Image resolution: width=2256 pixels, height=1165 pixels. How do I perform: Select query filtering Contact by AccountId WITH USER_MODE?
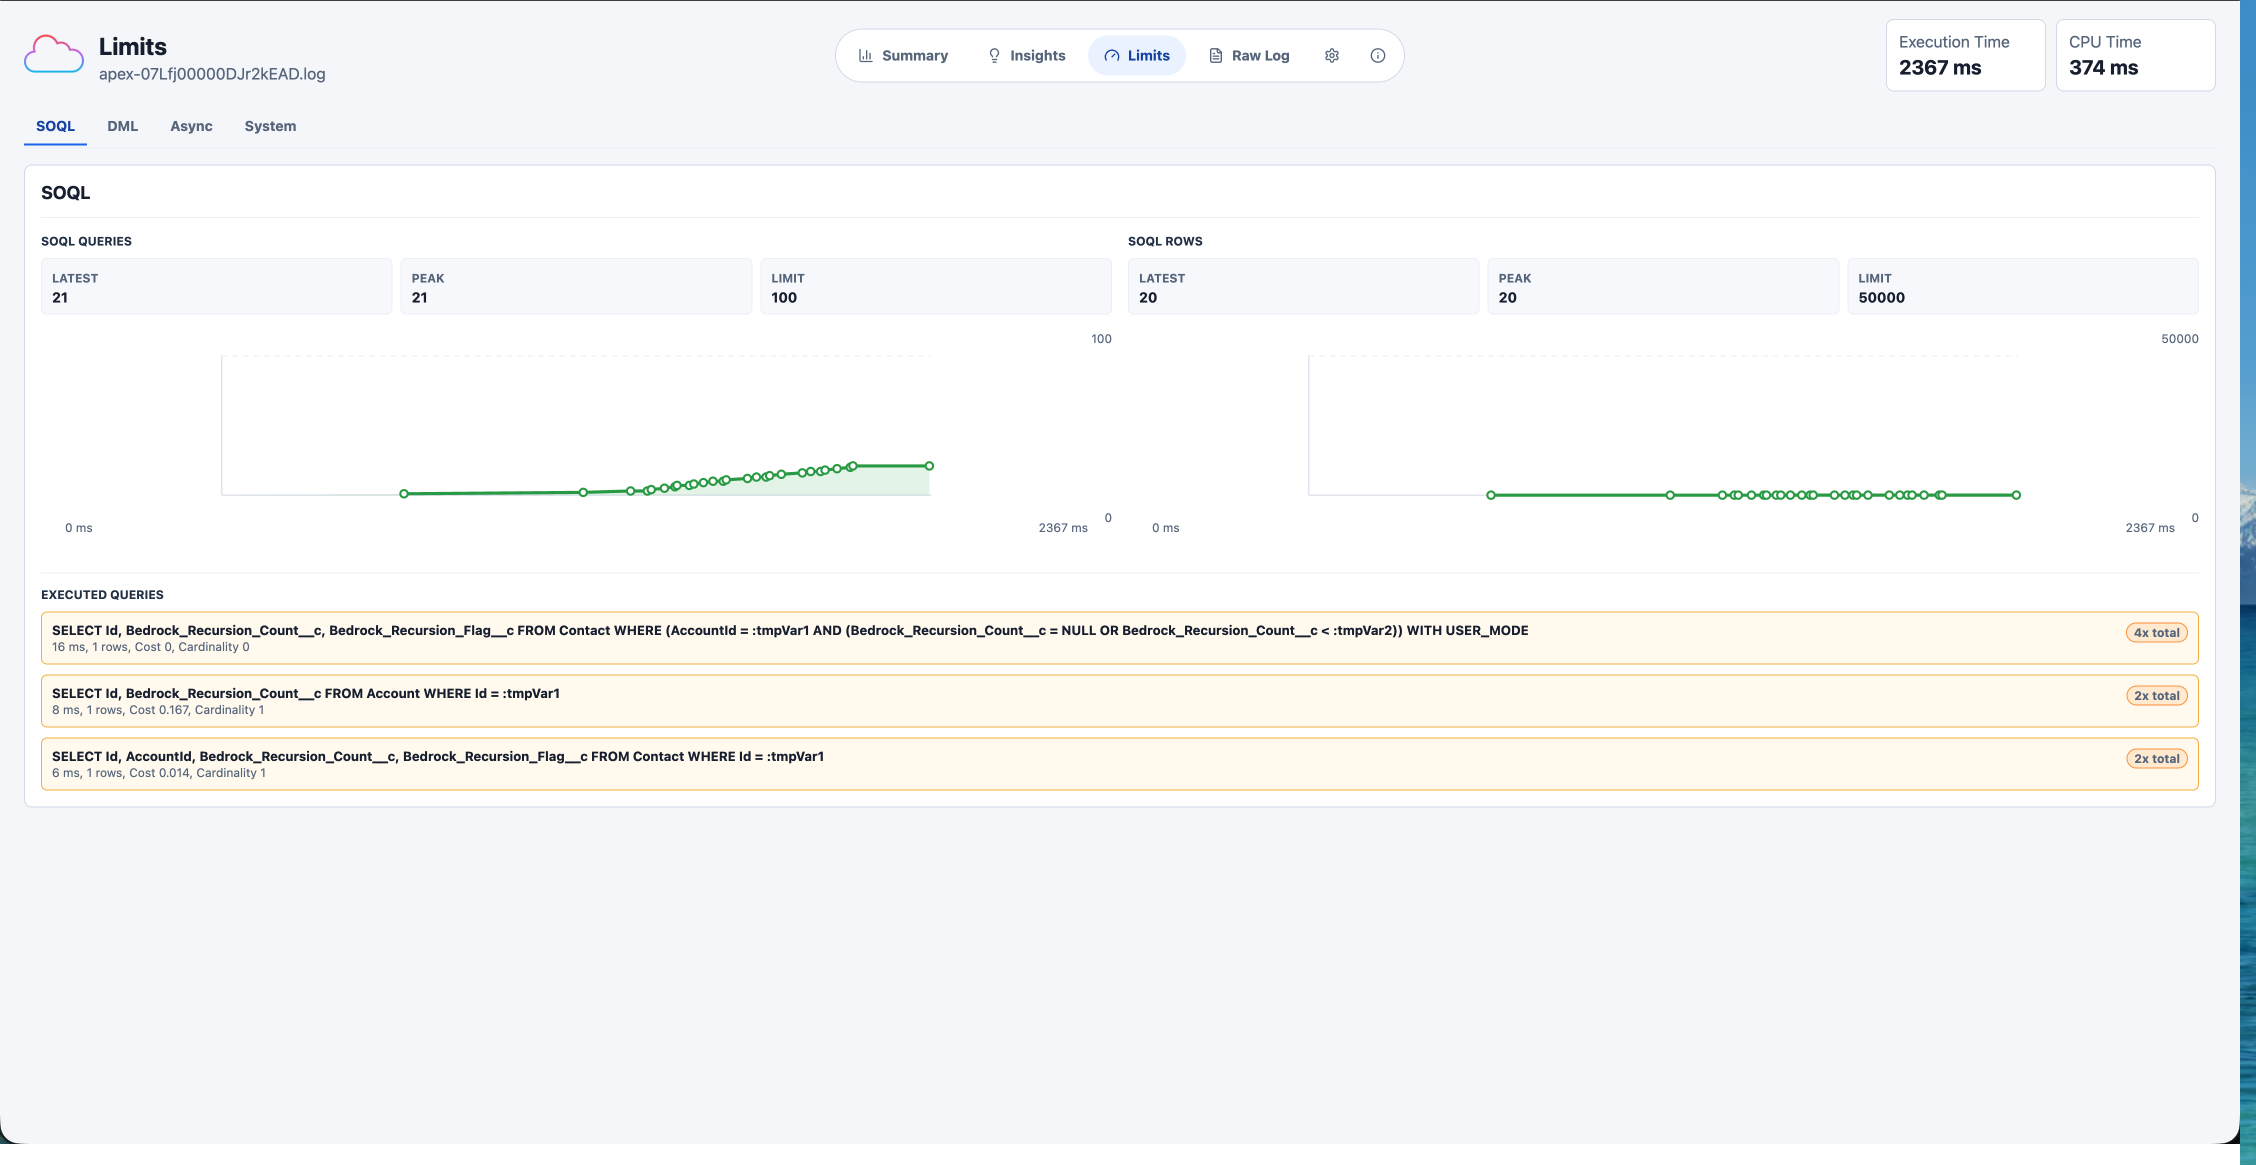tap(1119, 638)
